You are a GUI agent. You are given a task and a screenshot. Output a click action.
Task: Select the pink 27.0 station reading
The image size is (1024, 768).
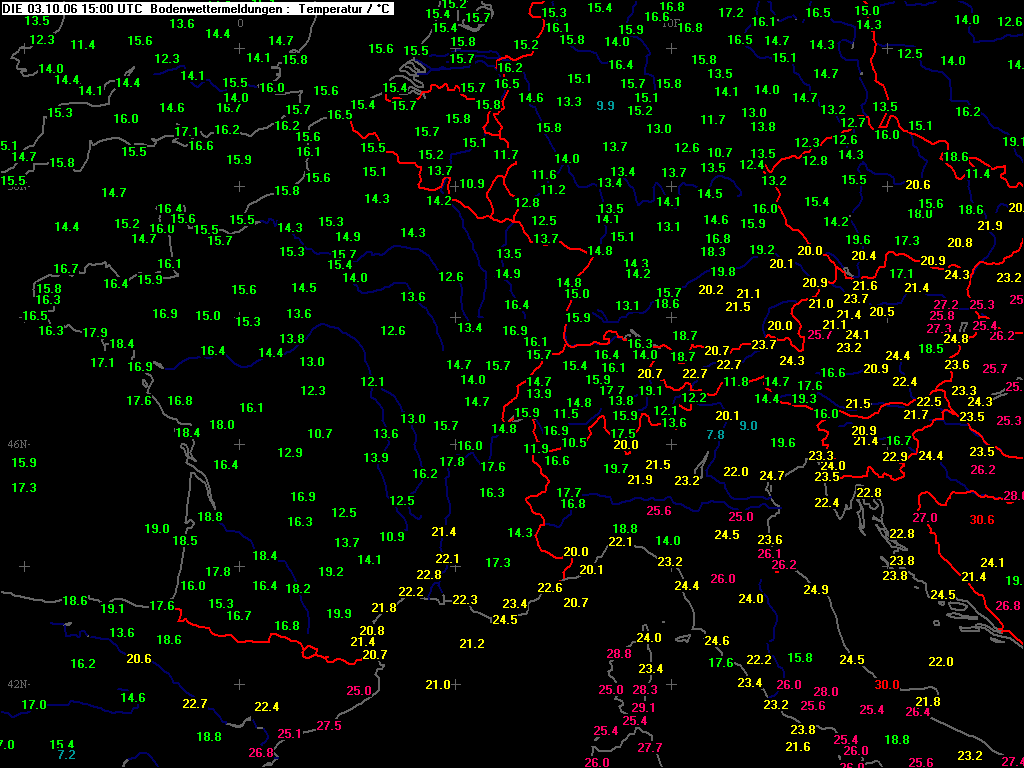tap(925, 518)
